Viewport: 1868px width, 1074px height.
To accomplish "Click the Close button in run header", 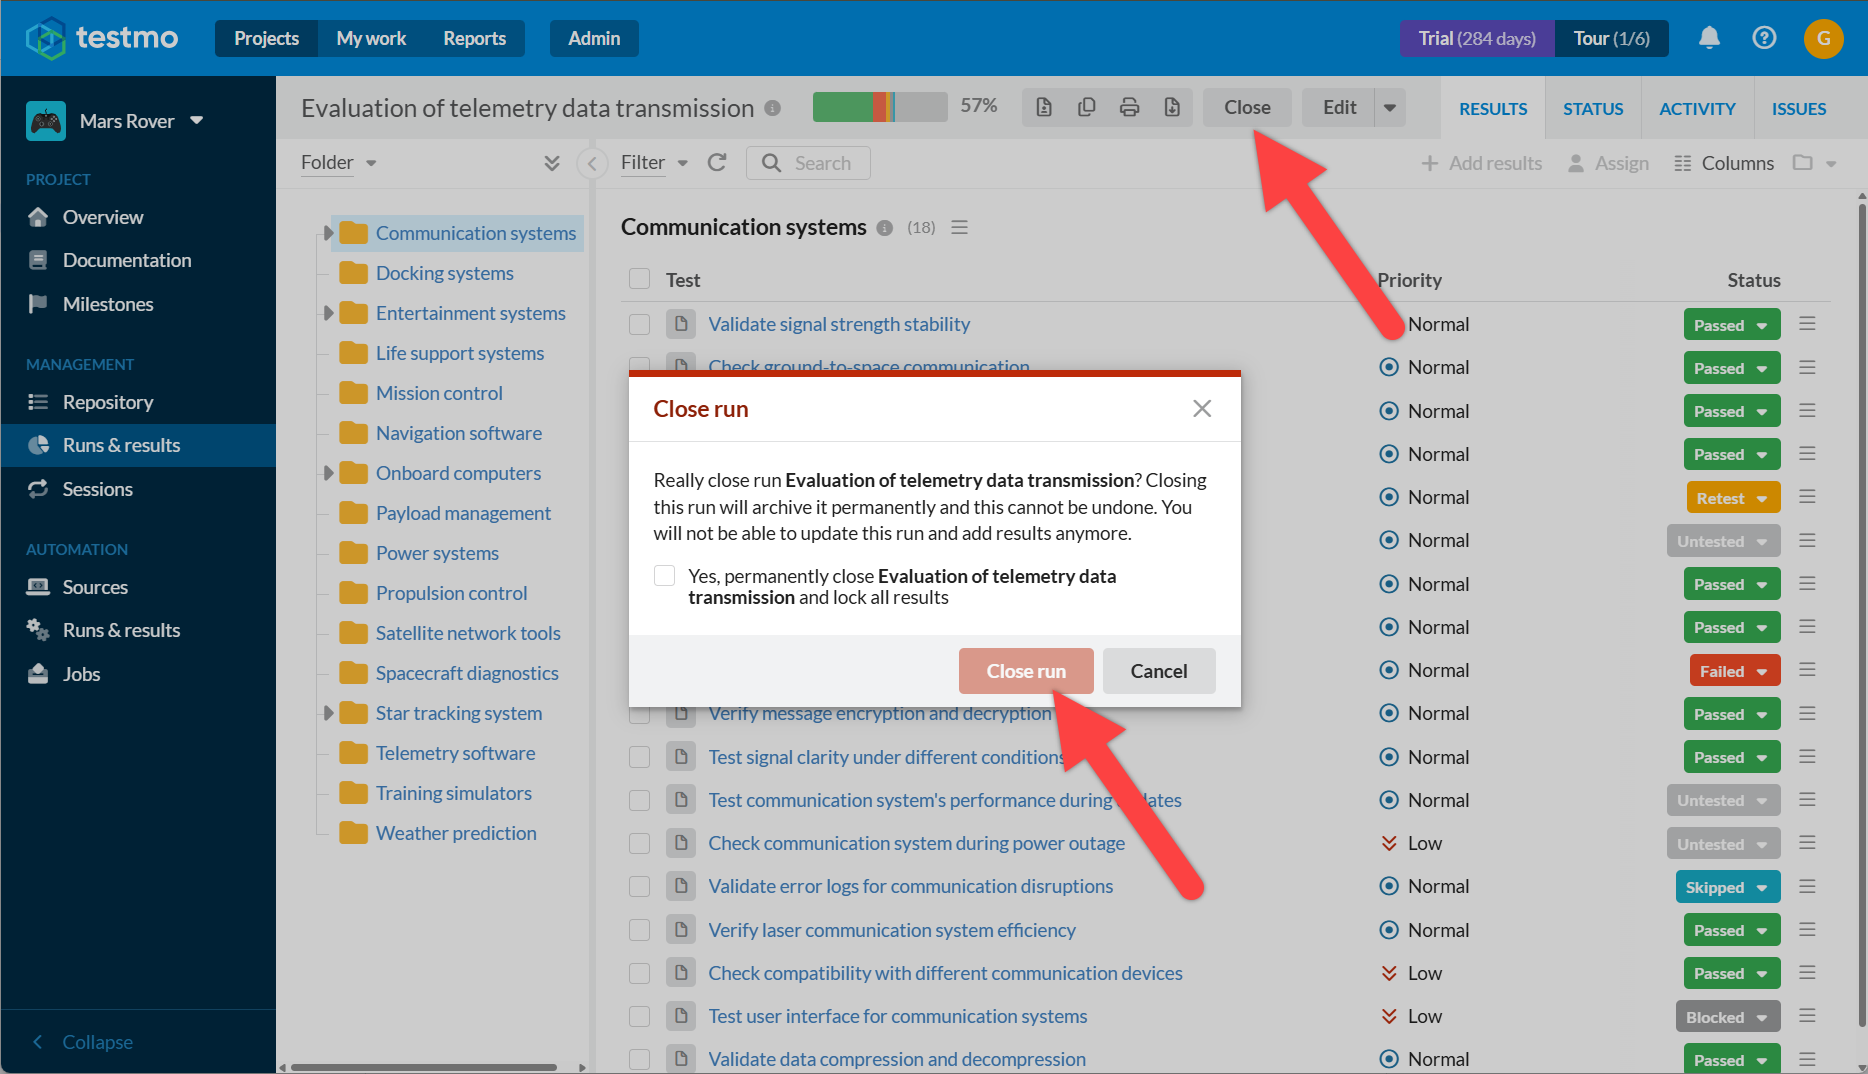I will tap(1247, 107).
